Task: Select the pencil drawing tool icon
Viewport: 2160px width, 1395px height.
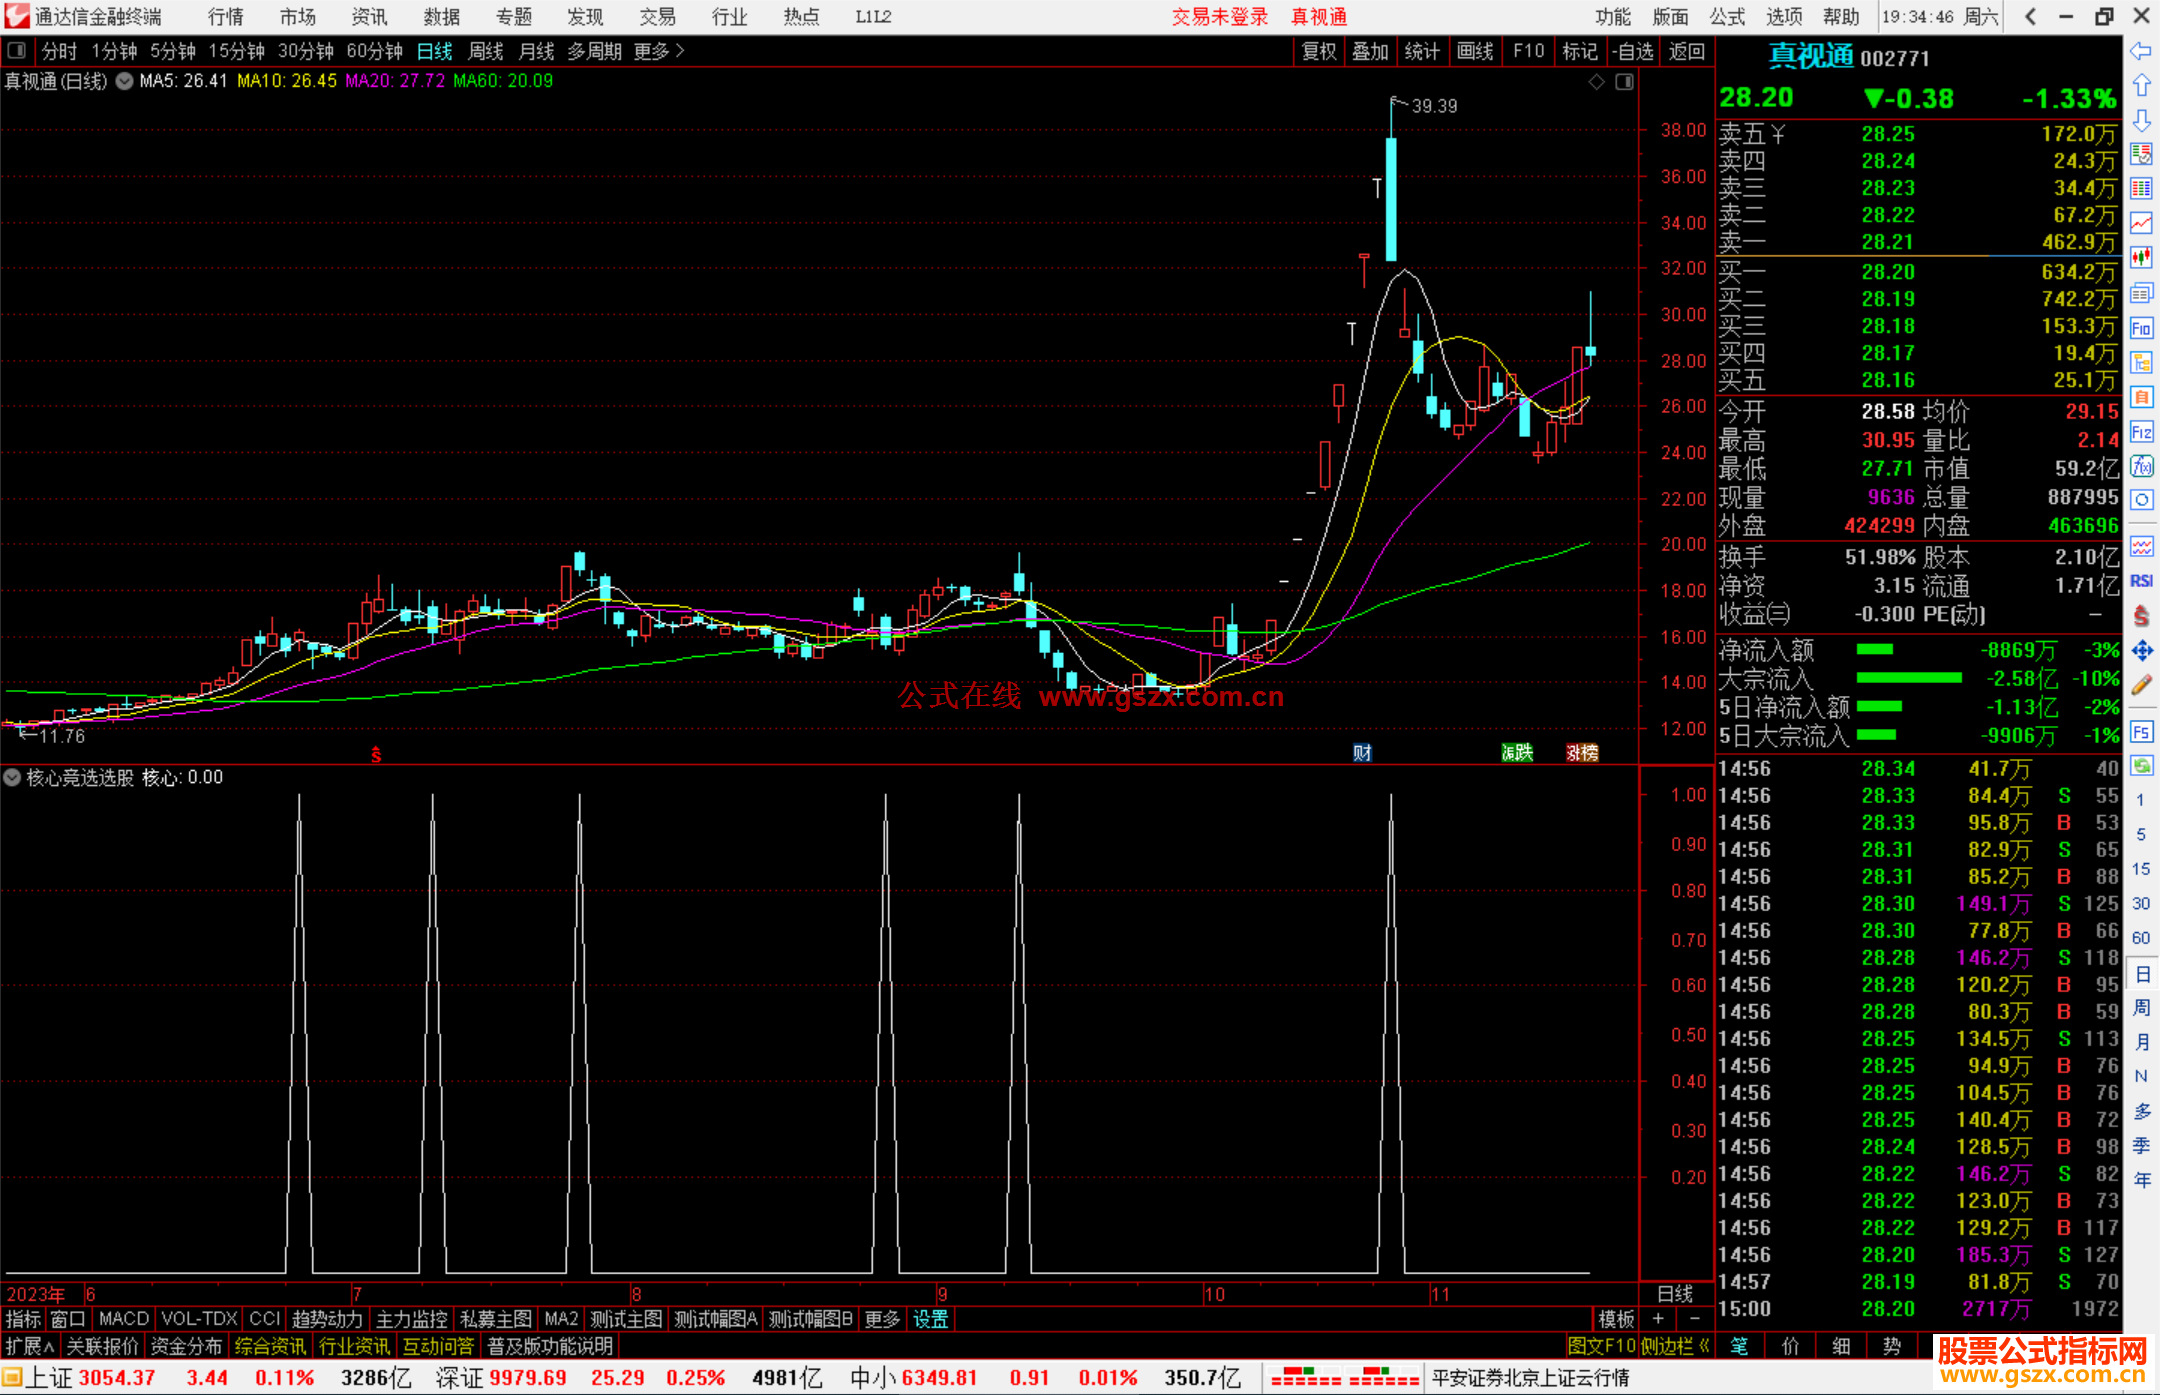Action: pyautogui.click(x=2140, y=685)
